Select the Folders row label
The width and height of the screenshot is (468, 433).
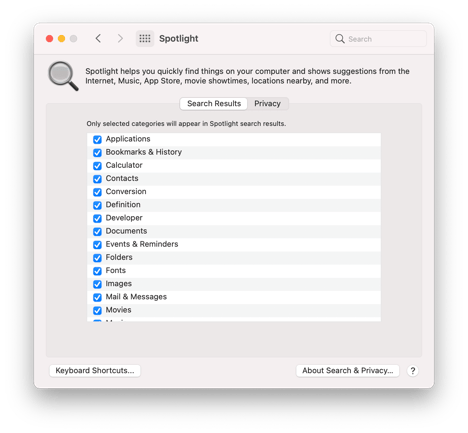click(119, 257)
